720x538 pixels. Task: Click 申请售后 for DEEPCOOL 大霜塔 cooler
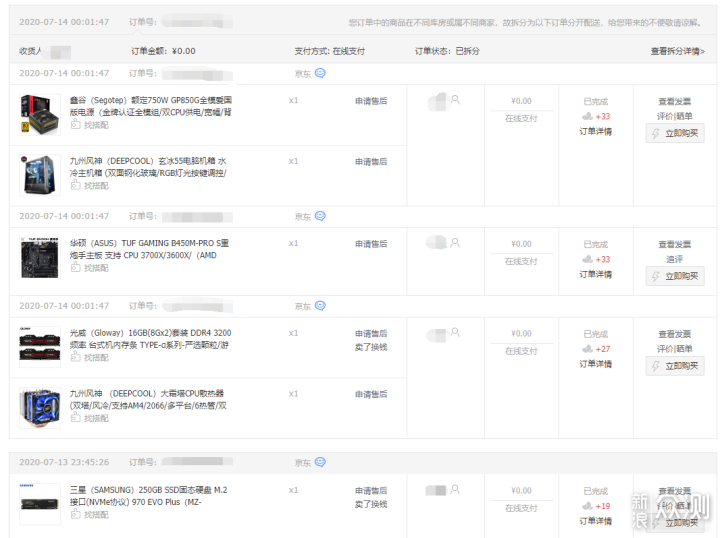point(371,394)
